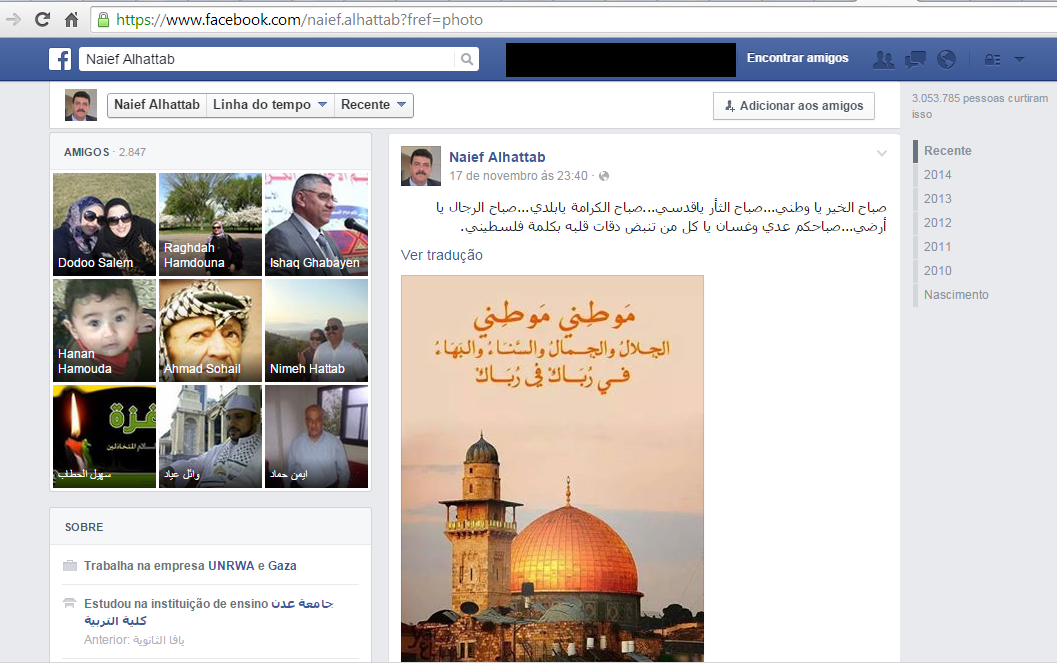Open the friend requests icon

coord(884,59)
